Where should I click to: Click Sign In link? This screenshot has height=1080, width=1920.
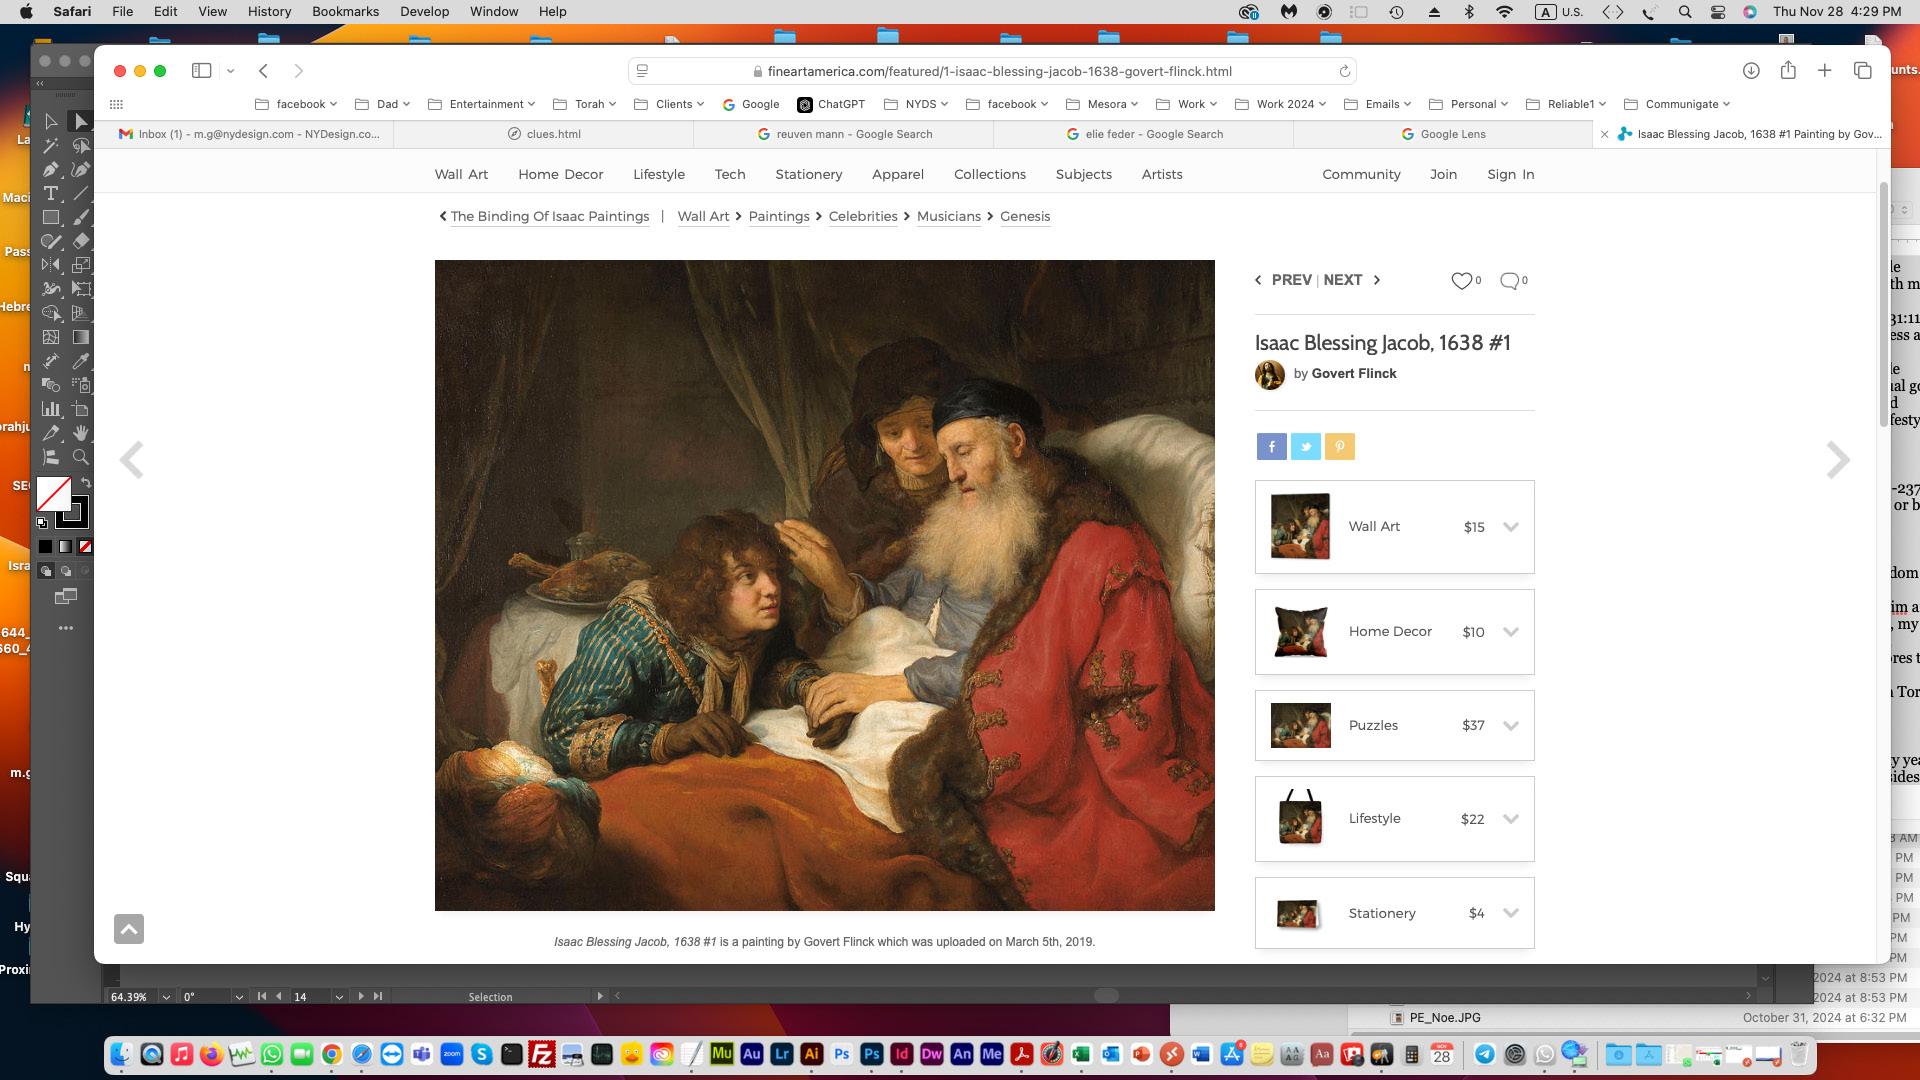1510,174
